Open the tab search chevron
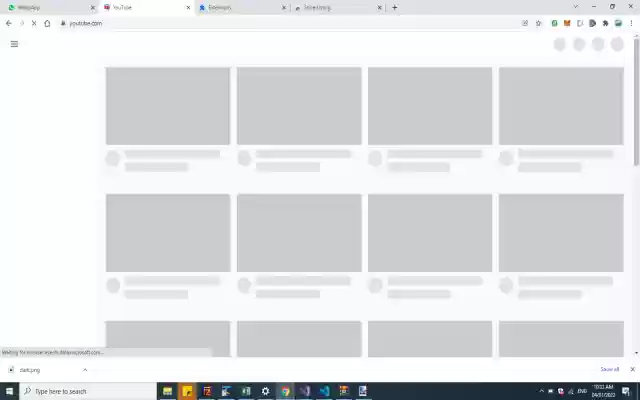The width and height of the screenshot is (640, 400). tap(576, 7)
